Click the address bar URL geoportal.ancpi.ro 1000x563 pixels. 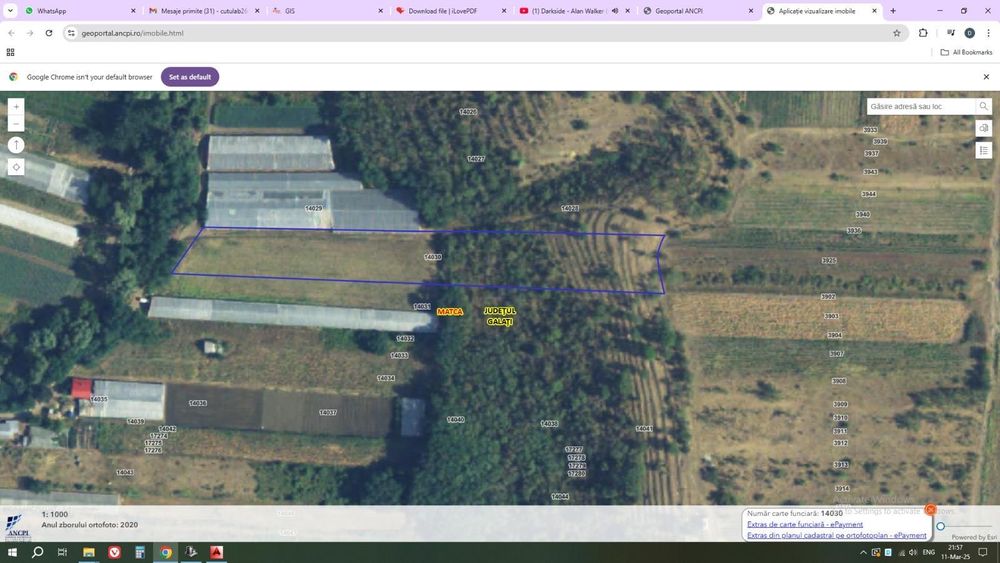(x=133, y=33)
